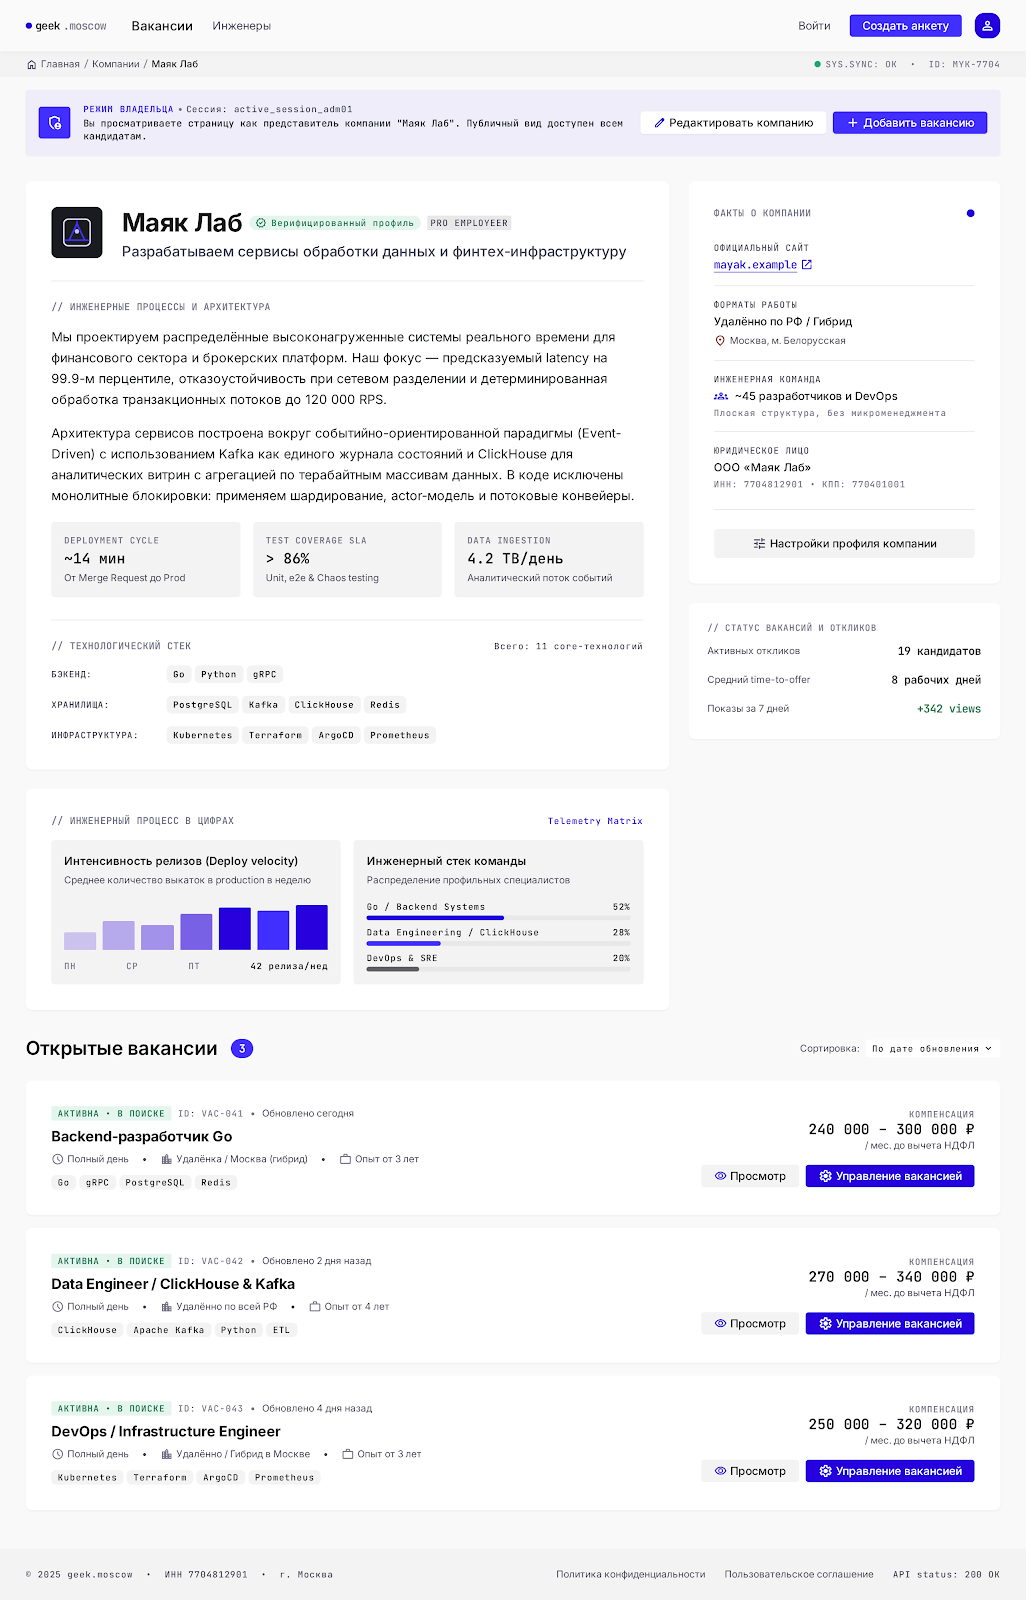Click the clock icon on Data Engineer vacancy
Viewport: 1026px width, 1600px height.
(x=57, y=1307)
